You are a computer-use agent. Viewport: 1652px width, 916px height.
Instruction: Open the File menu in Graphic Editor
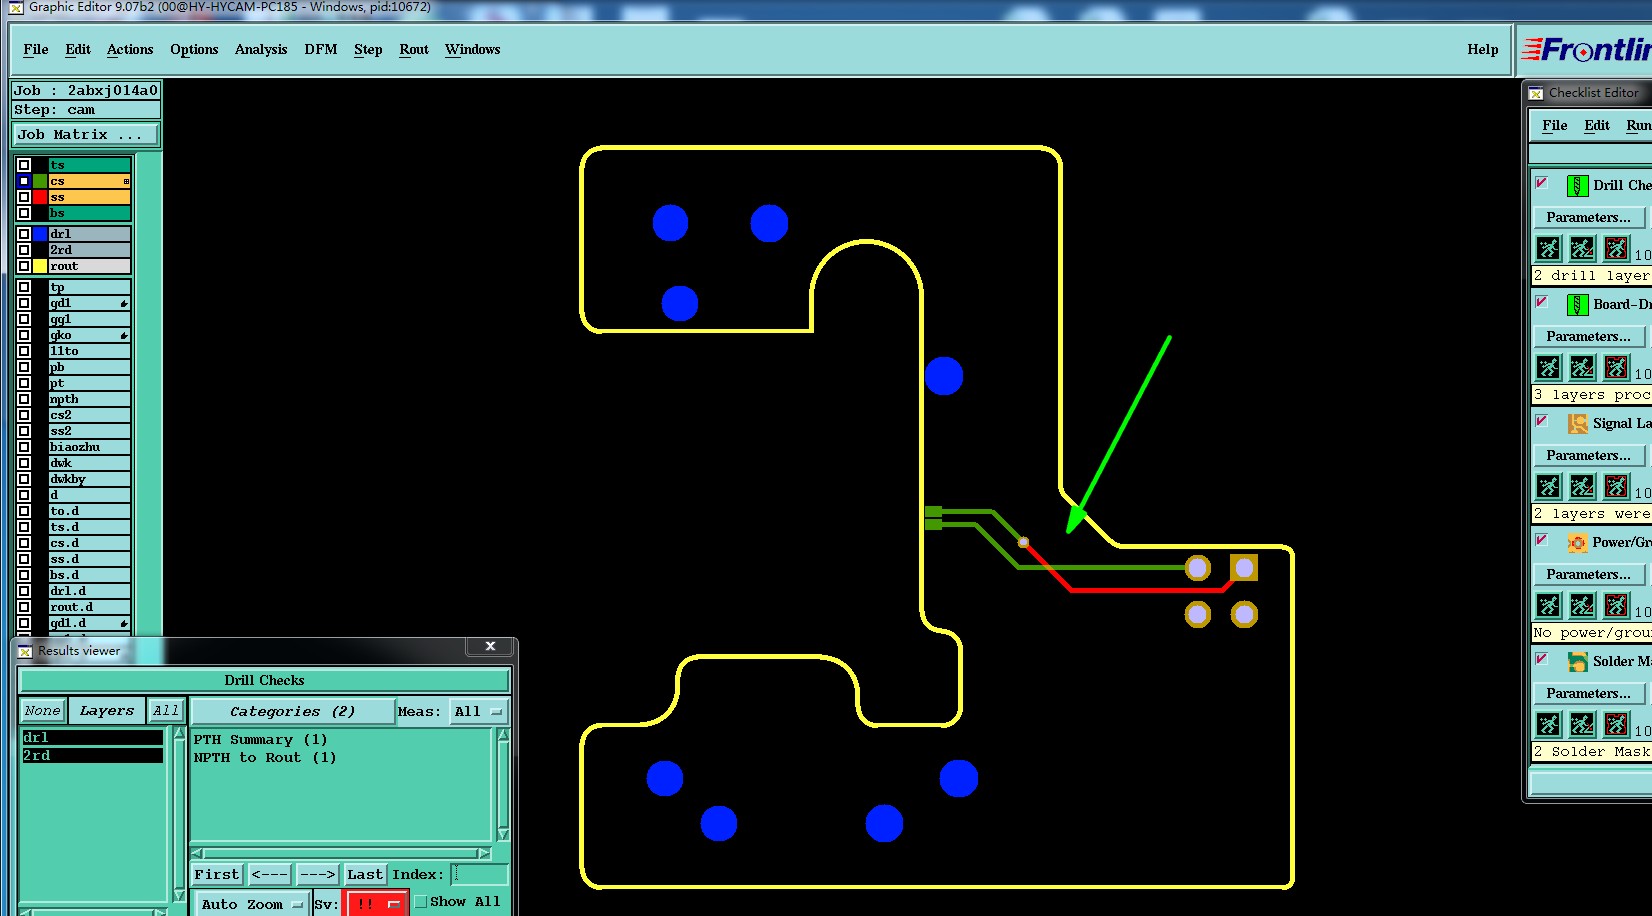click(x=36, y=49)
